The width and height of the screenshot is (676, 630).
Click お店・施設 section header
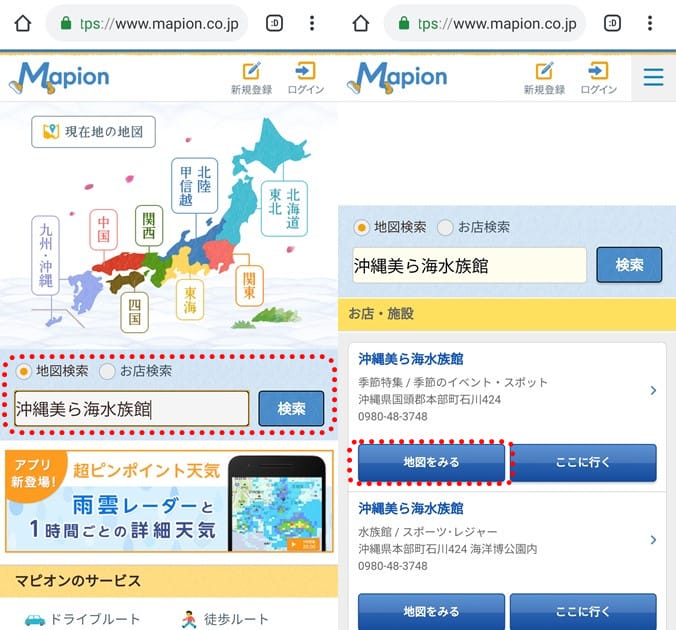(x=507, y=313)
